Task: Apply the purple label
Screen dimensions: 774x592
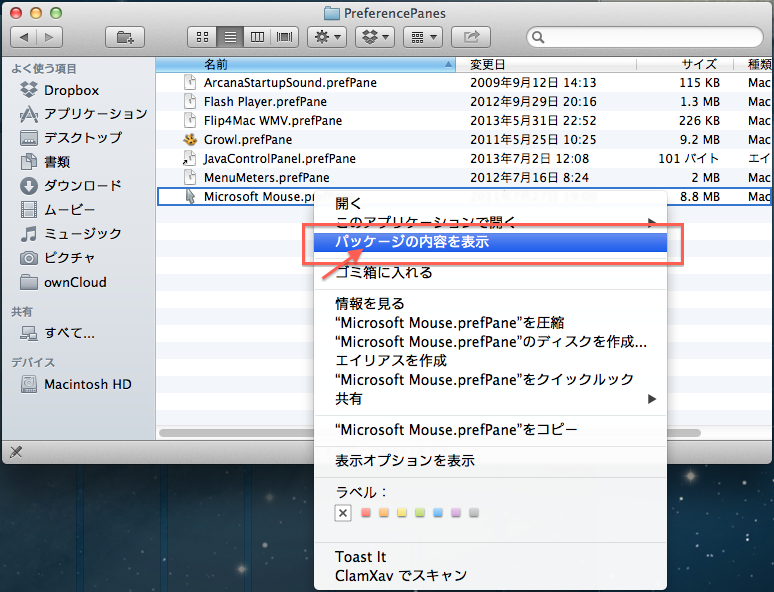Action: point(456,513)
